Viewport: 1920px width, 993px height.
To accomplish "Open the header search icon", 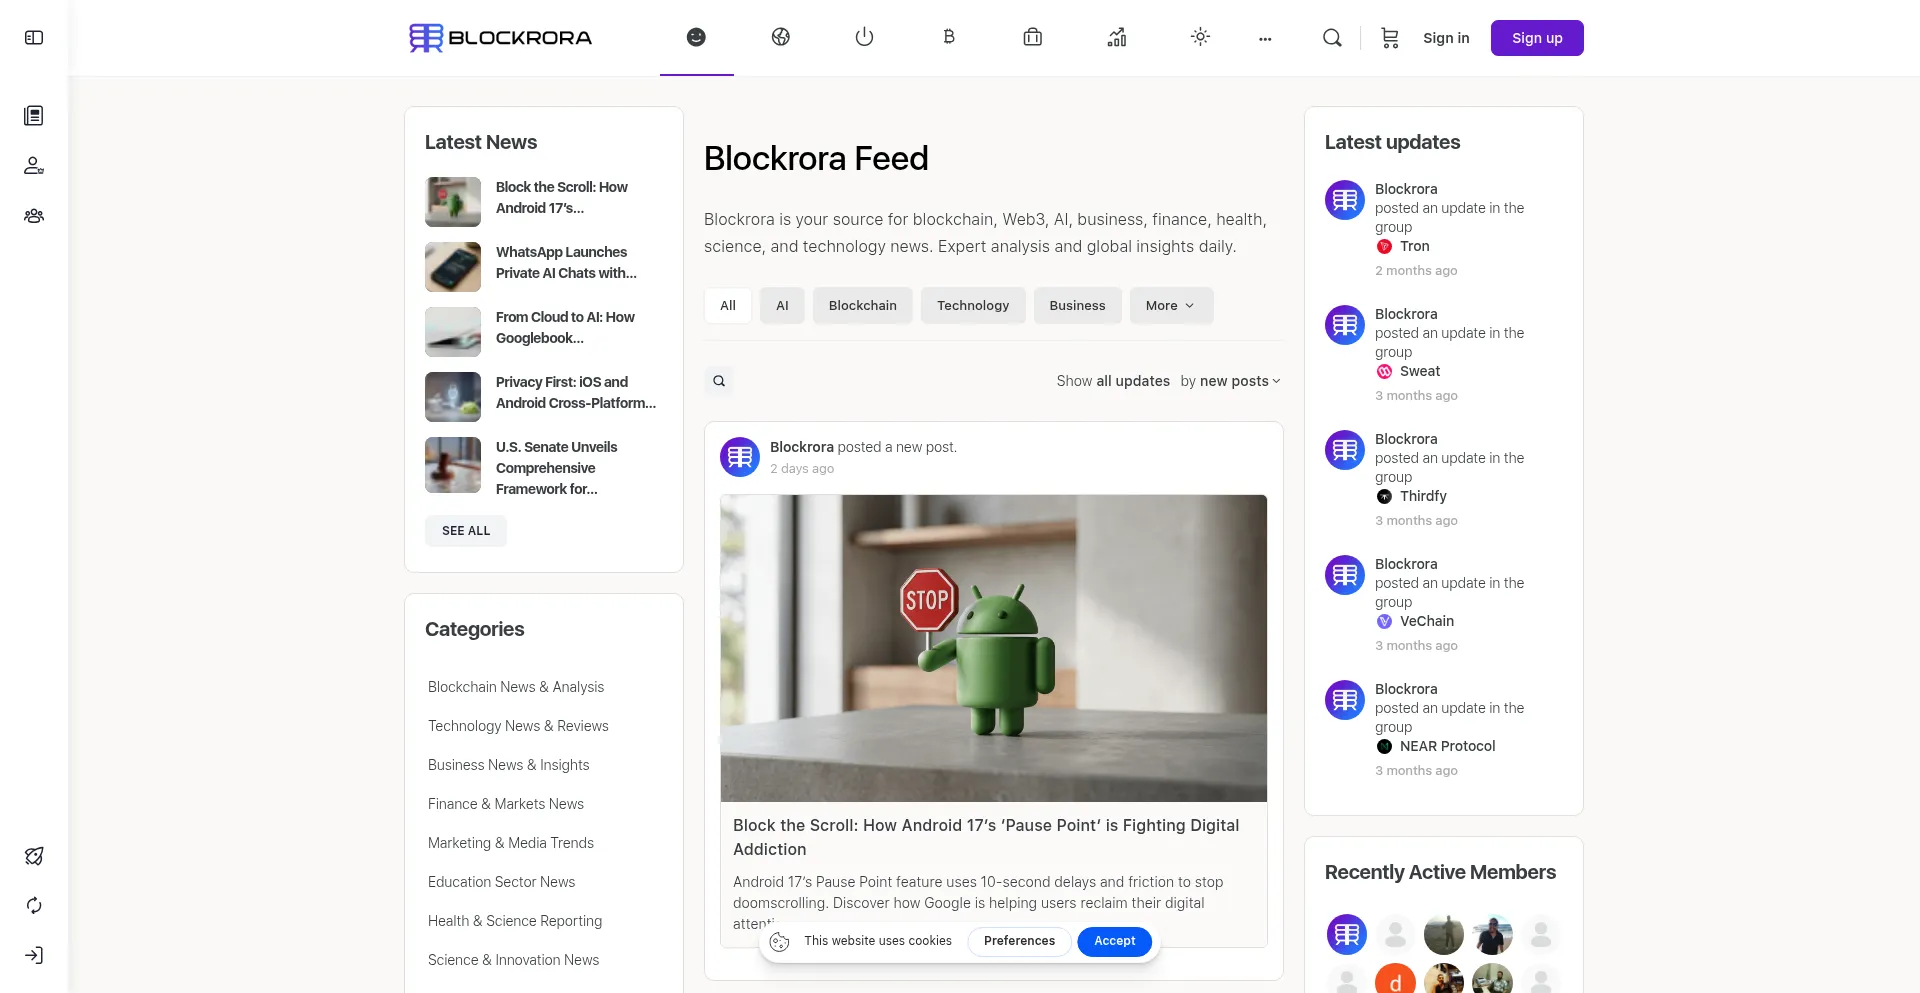I will pyautogui.click(x=1332, y=38).
